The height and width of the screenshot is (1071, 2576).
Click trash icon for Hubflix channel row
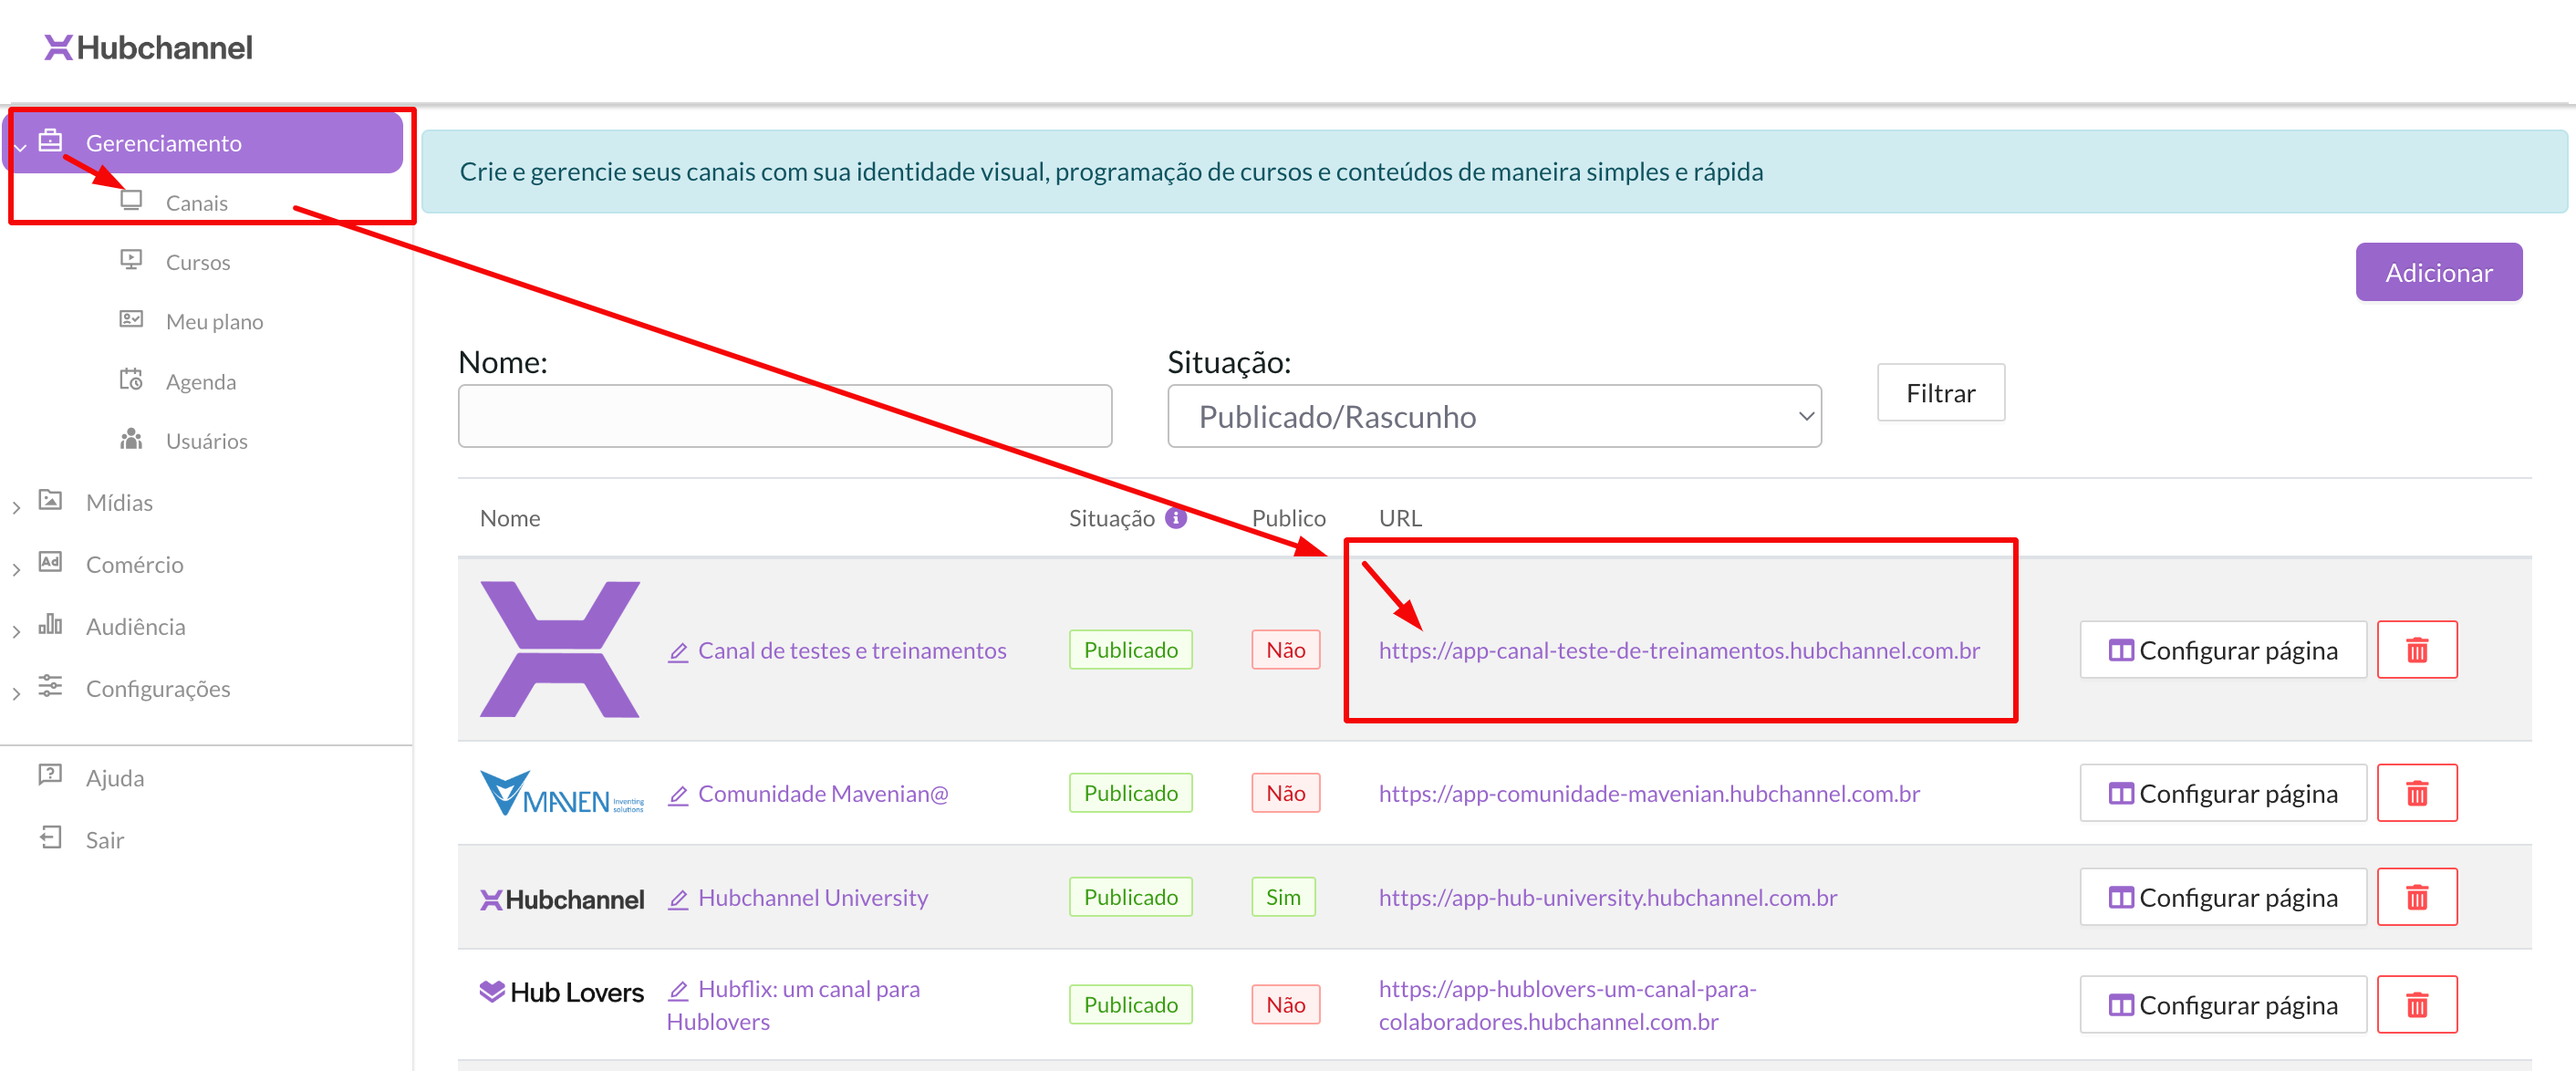coord(2416,1005)
